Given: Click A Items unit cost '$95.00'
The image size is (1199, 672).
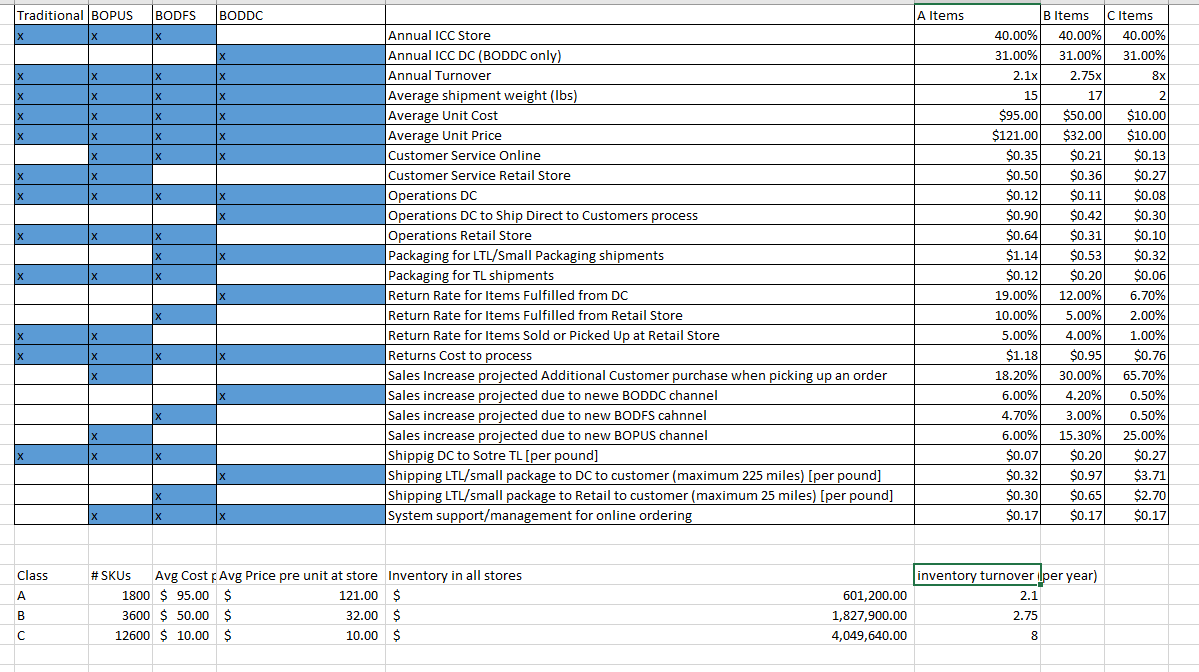Looking at the screenshot, I should point(977,115).
